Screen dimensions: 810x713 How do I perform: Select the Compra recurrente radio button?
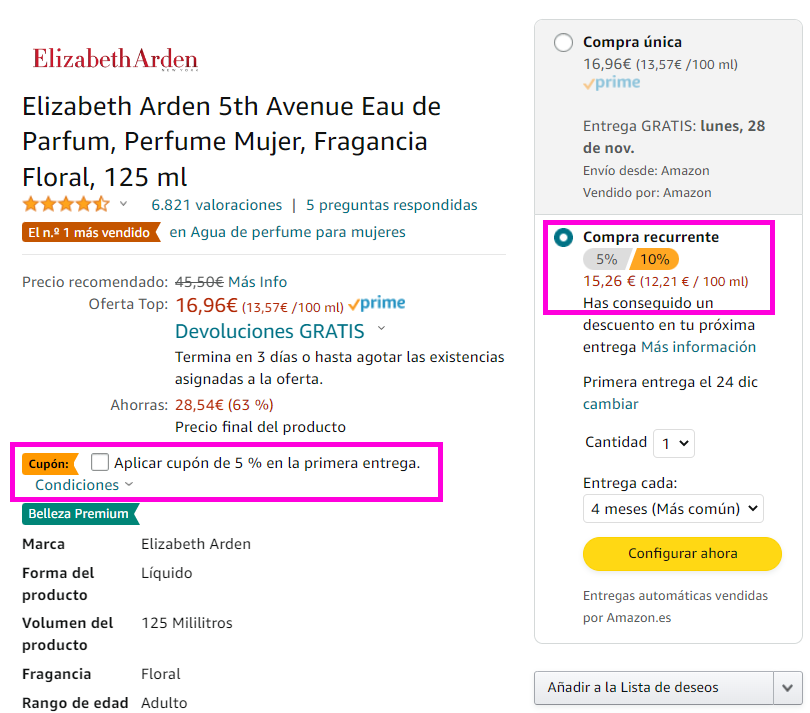(563, 238)
